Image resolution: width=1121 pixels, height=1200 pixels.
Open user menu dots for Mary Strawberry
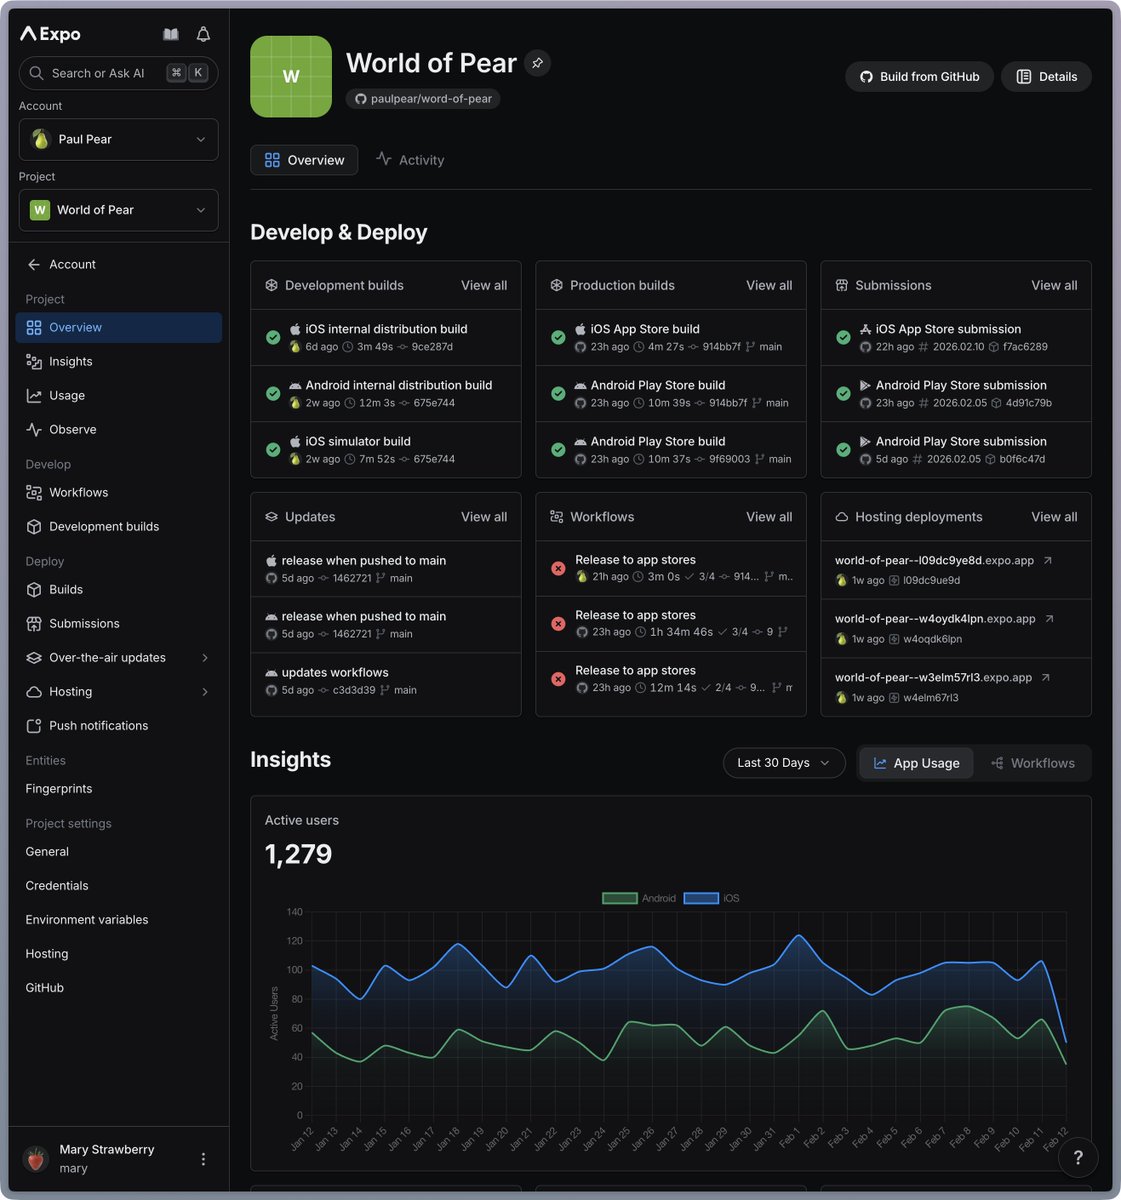click(203, 1159)
